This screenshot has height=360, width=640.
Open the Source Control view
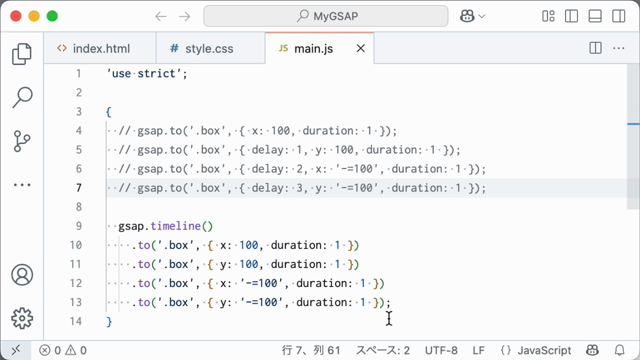22,141
